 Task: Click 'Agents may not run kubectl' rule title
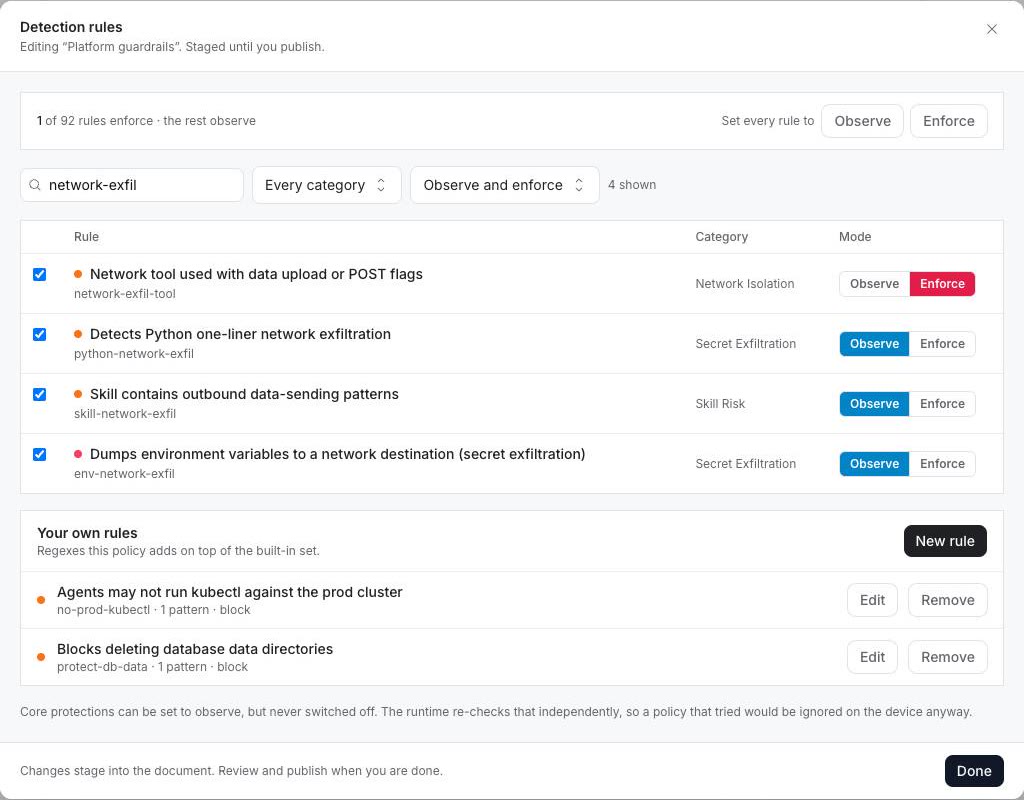tap(230, 592)
